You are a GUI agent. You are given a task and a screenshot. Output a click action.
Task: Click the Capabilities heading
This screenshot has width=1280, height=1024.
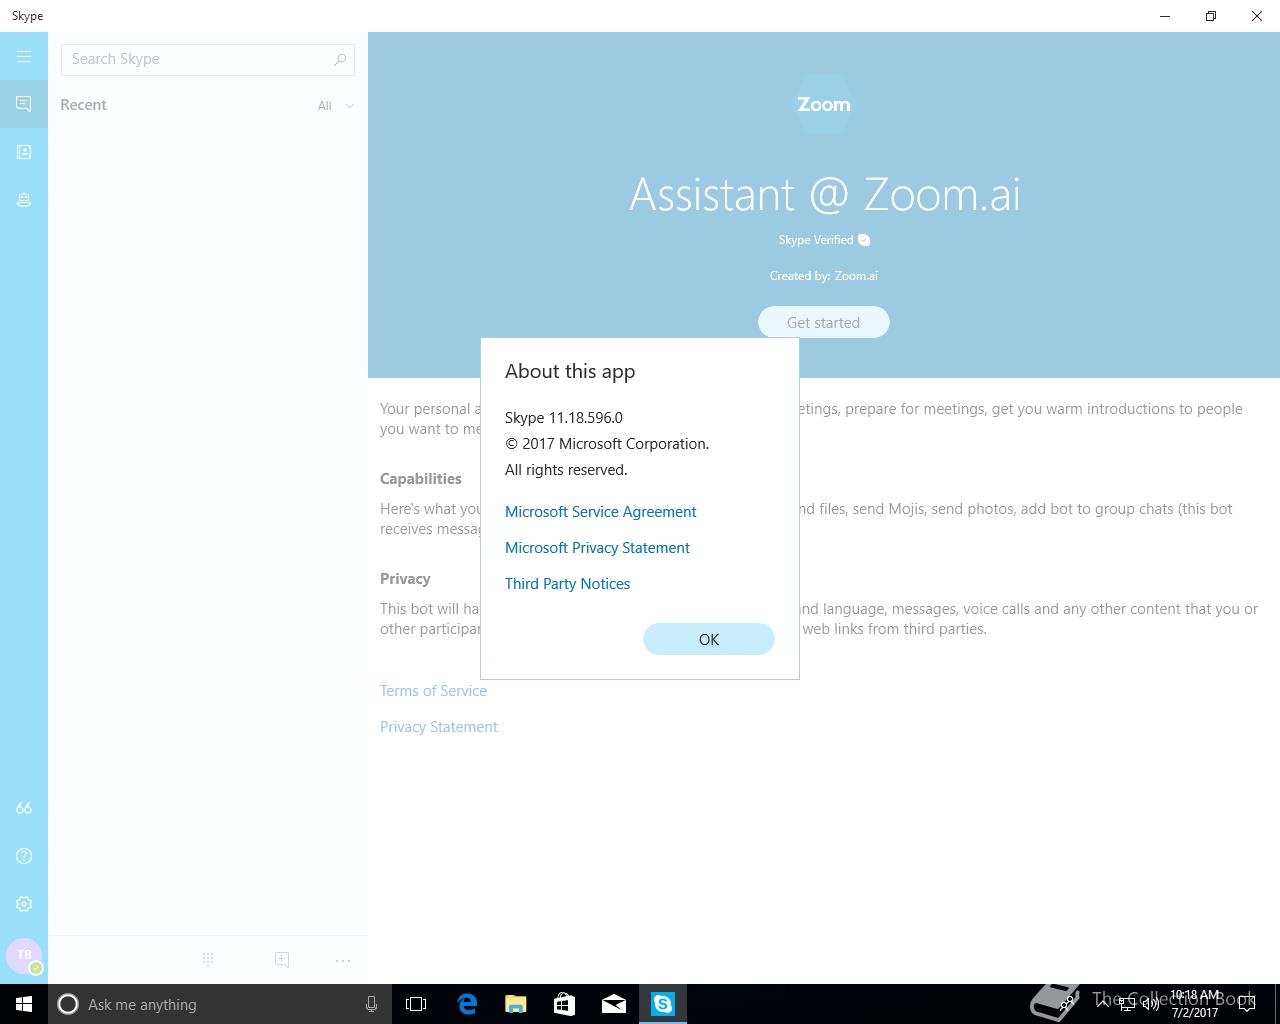[420, 478]
